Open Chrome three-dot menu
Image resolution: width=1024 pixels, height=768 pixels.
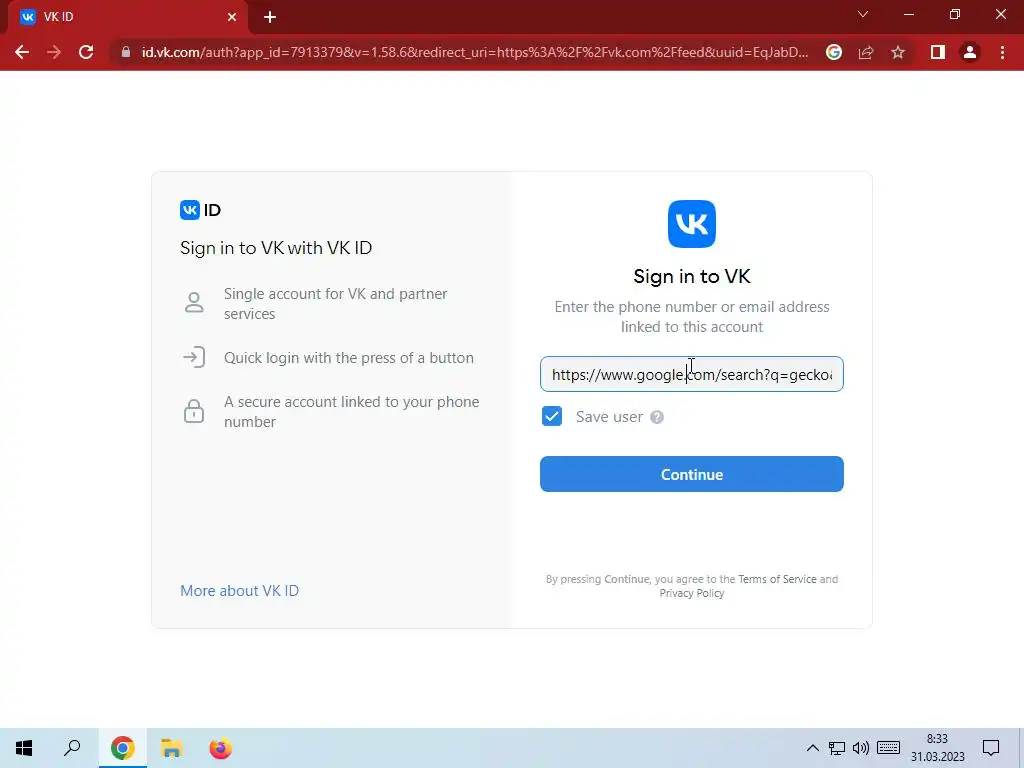point(1002,52)
